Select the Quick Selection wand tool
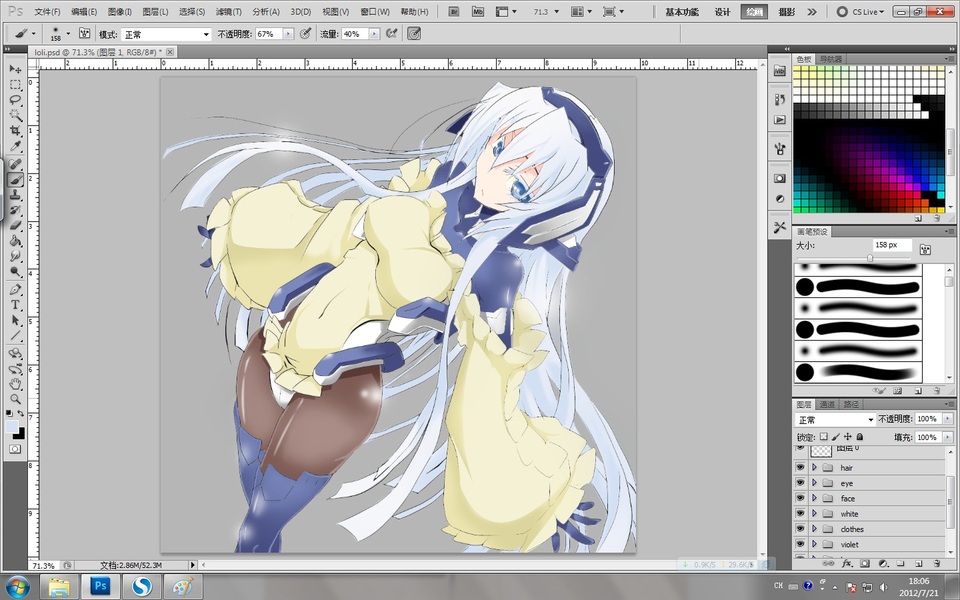 (x=15, y=115)
